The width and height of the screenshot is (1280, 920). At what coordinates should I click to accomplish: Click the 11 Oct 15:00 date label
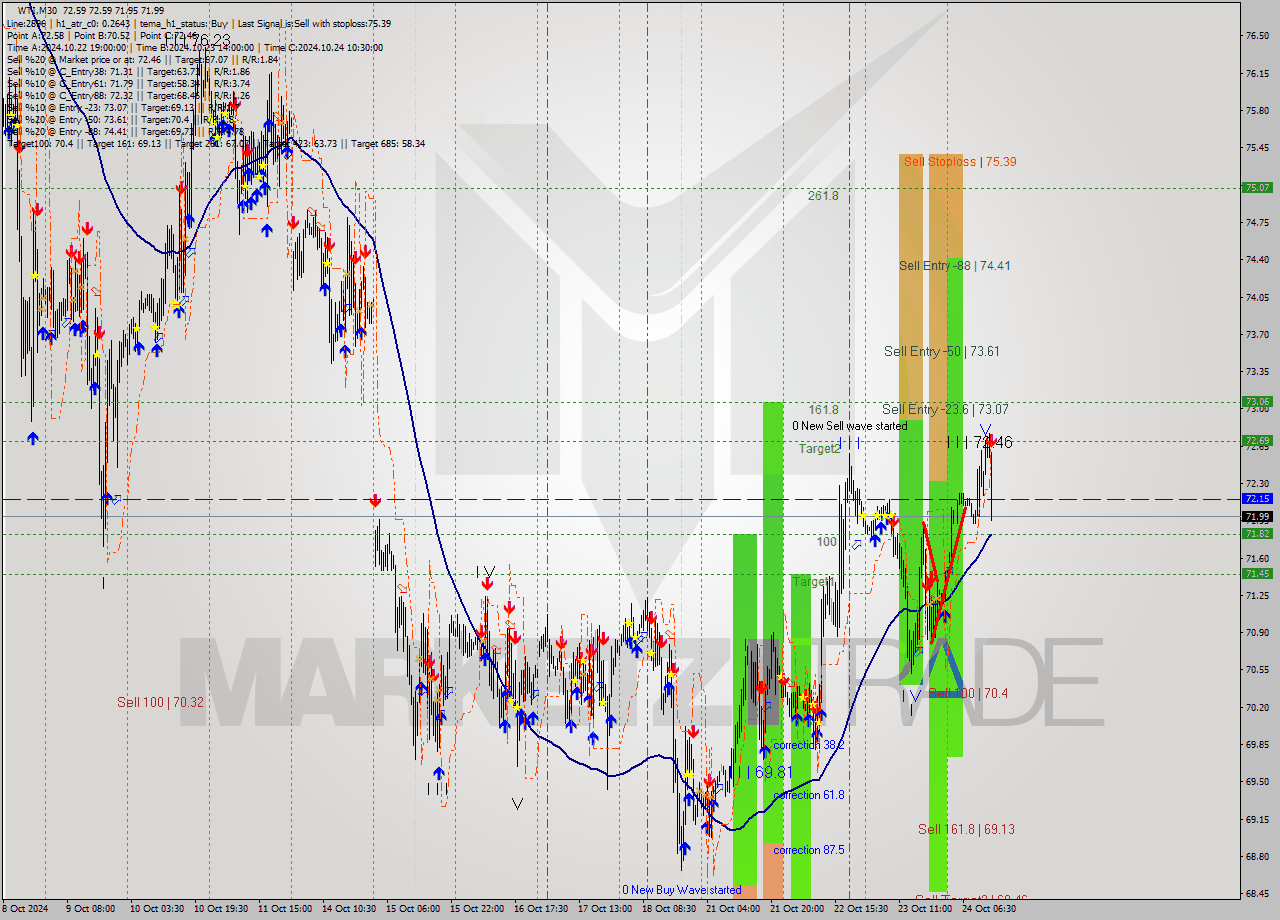click(284, 909)
